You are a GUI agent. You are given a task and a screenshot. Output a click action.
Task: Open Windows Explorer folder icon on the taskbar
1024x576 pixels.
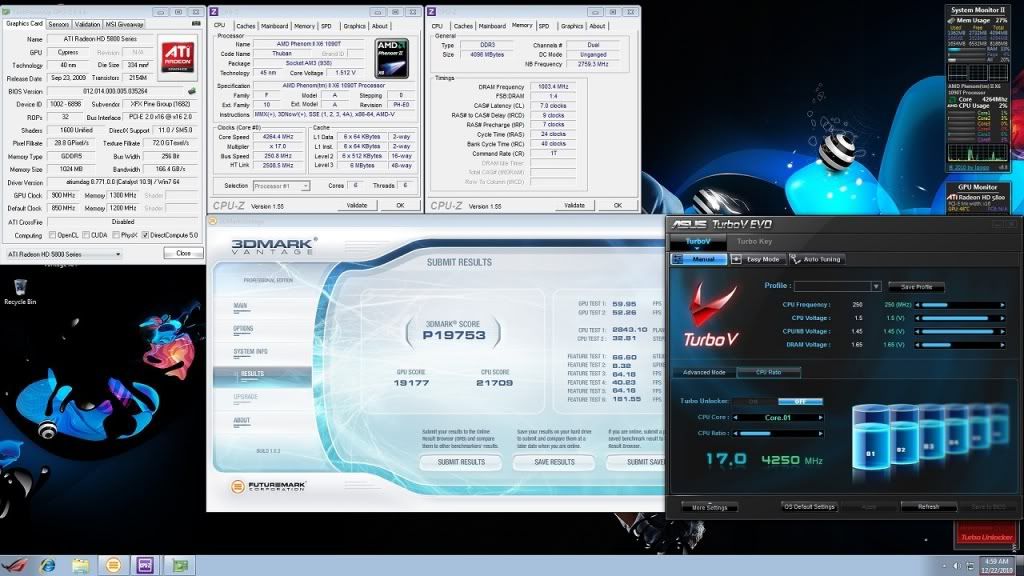click(80, 566)
